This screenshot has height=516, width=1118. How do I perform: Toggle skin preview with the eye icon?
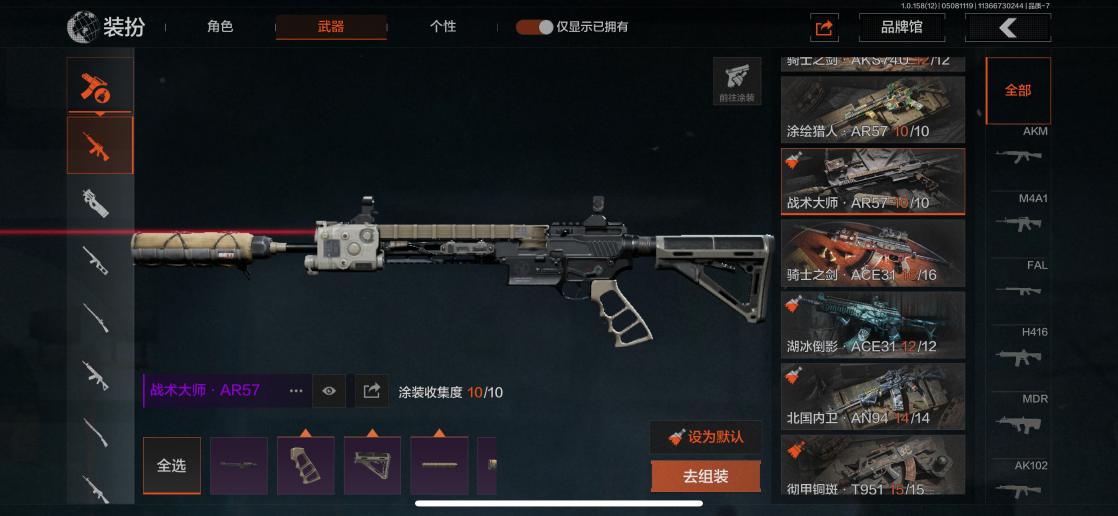329,391
